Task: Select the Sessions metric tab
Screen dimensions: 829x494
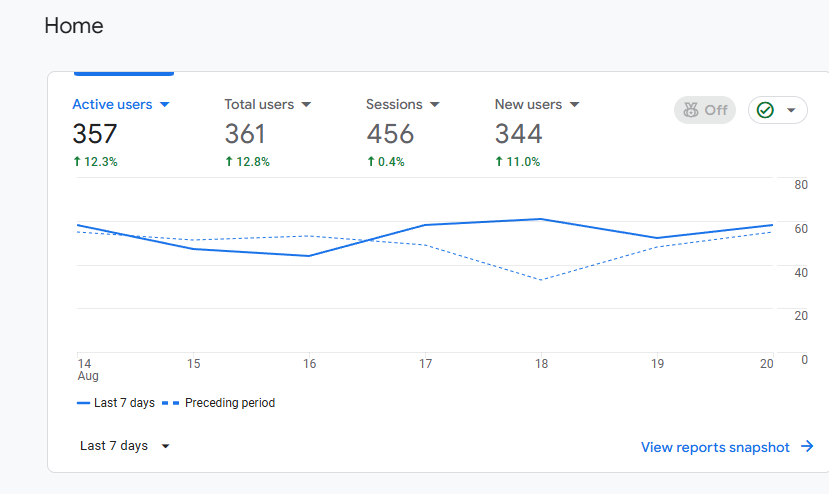Action: 403,132
